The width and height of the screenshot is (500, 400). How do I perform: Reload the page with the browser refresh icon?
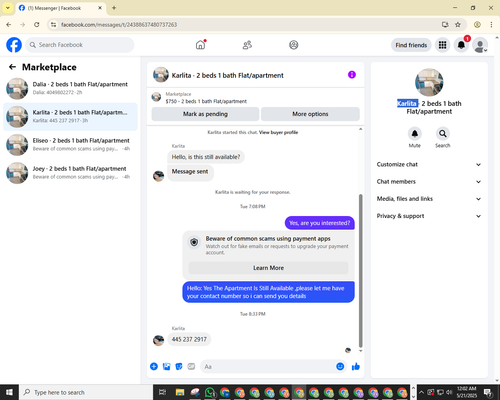pos(37,25)
